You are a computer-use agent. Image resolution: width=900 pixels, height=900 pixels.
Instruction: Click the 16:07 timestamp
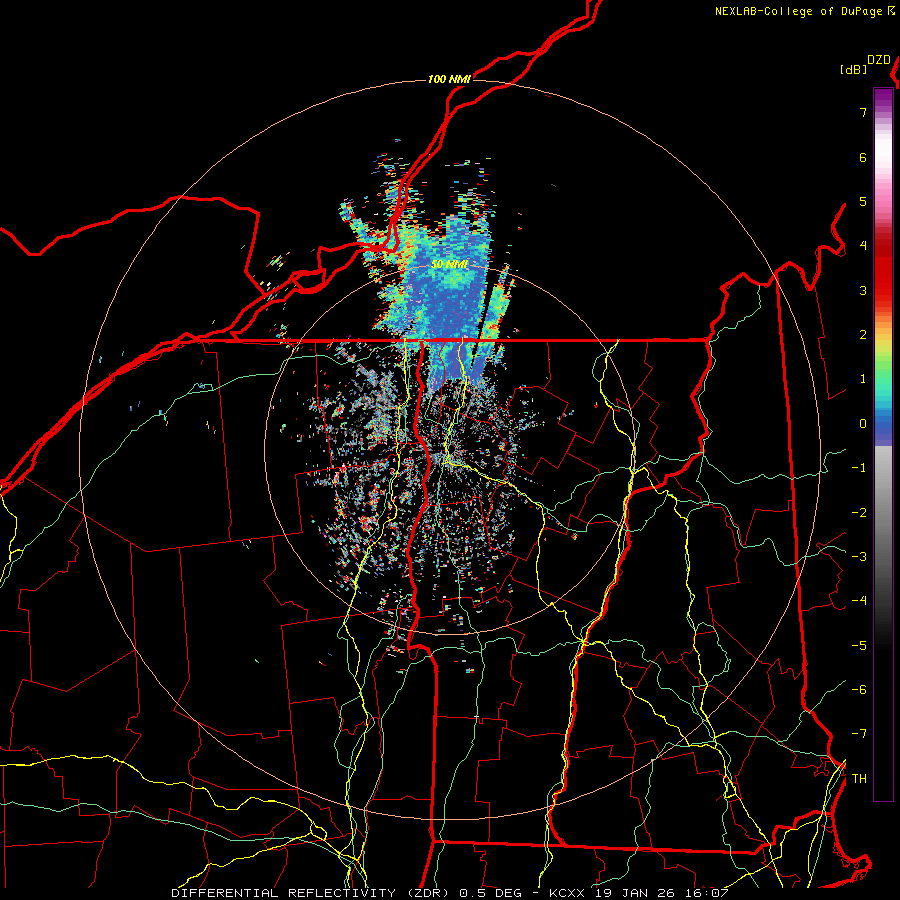[705, 893]
